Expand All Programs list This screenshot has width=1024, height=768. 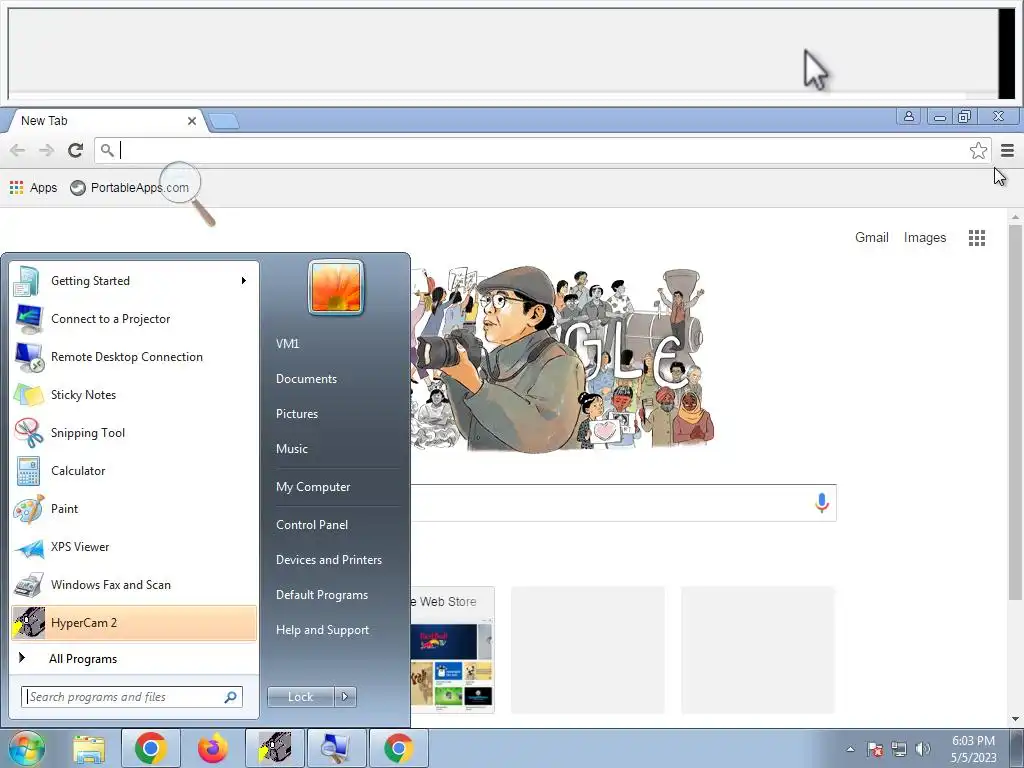pos(134,658)
